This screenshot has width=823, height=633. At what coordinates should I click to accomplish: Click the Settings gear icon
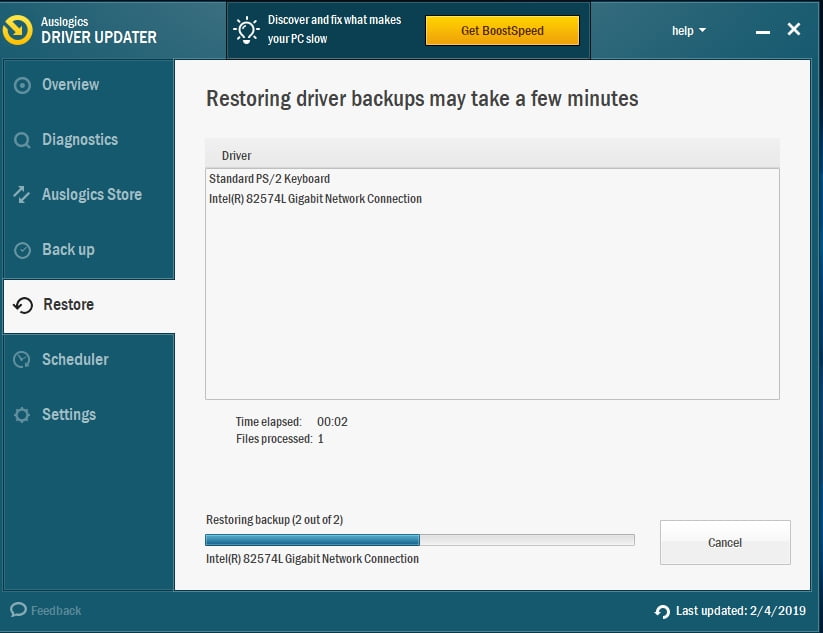[x=22, y=415]
